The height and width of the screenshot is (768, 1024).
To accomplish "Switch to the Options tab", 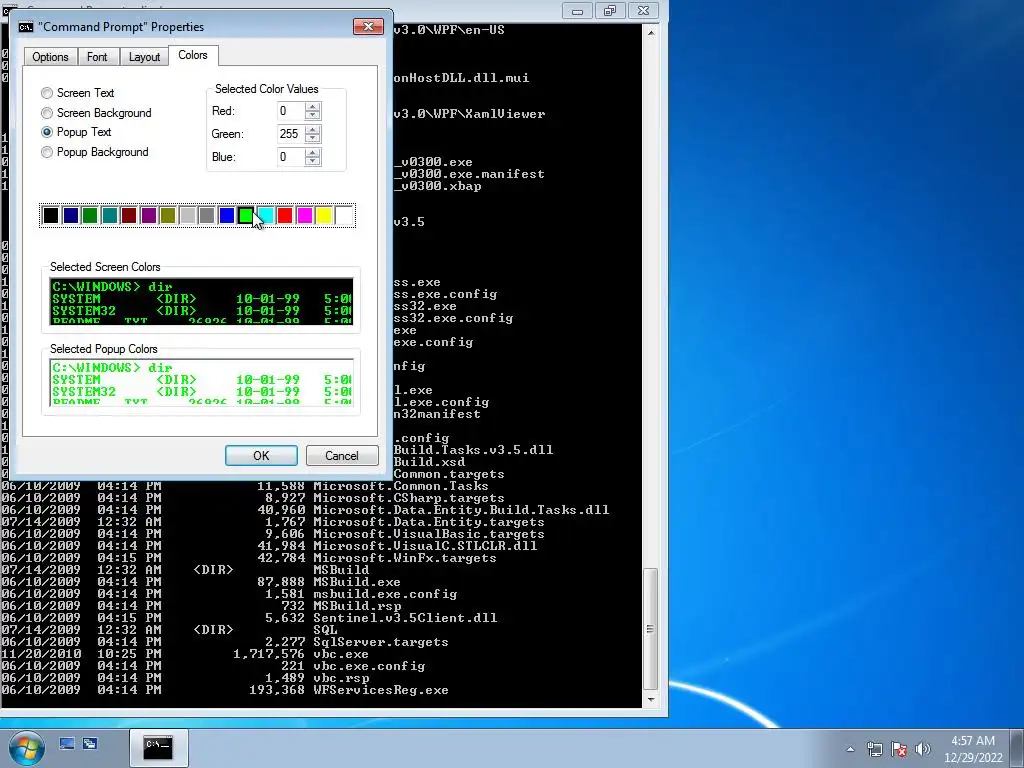I will [50, 57].
